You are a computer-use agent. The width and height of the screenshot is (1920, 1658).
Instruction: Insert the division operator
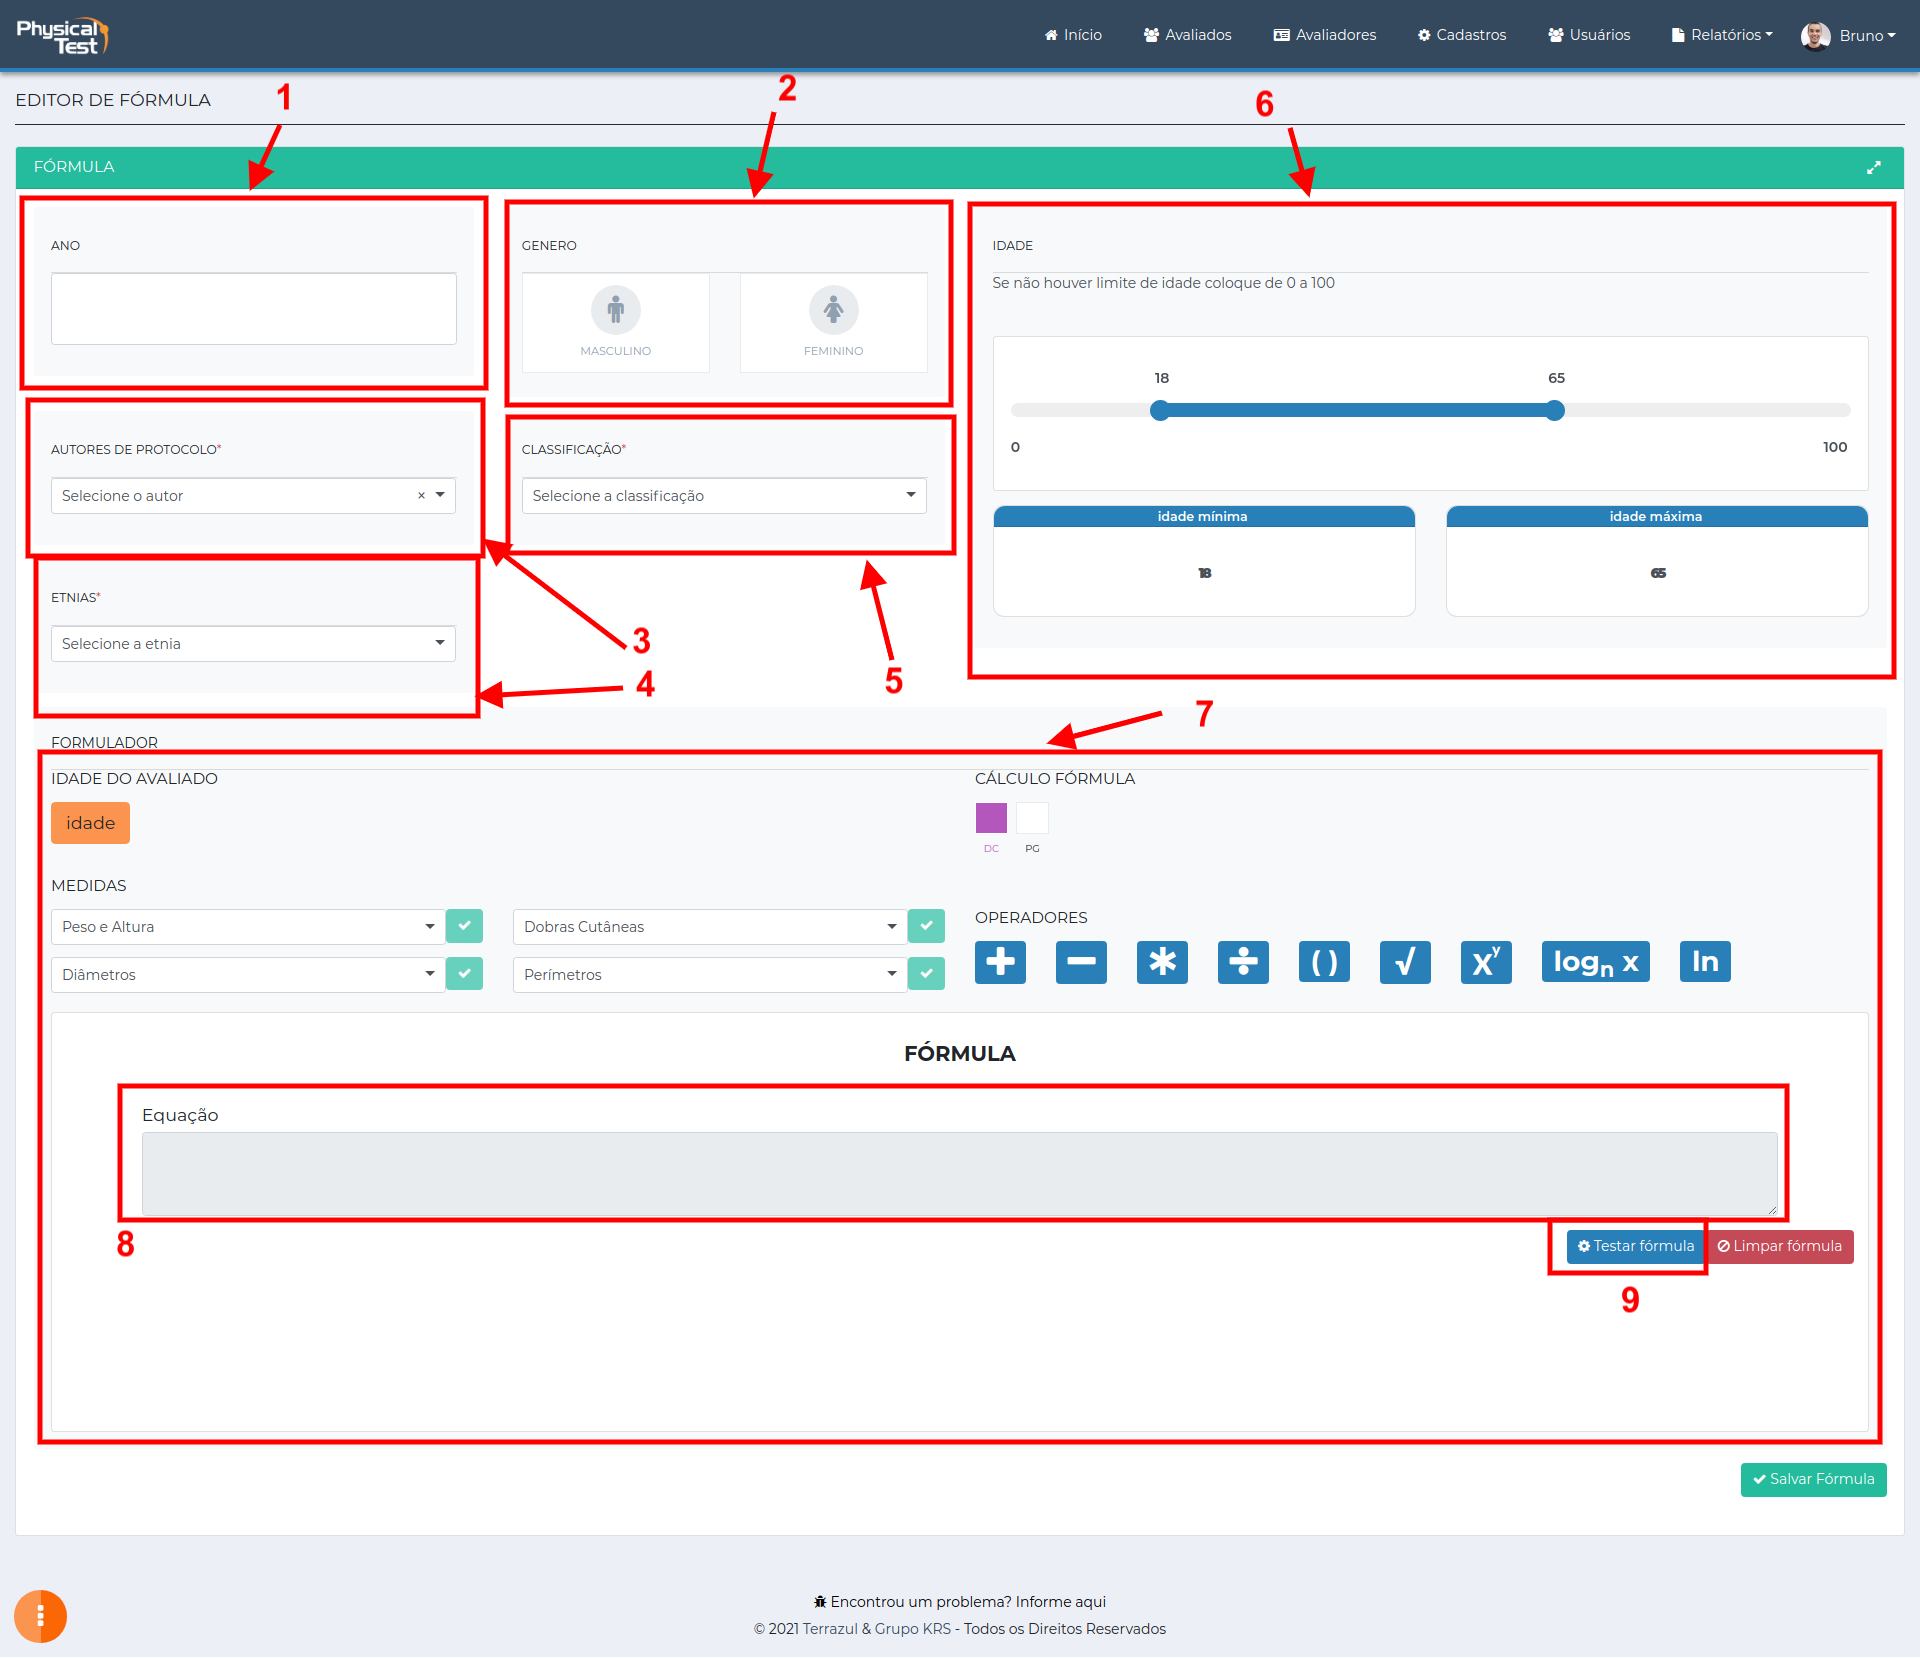(x=1243, y=962)
